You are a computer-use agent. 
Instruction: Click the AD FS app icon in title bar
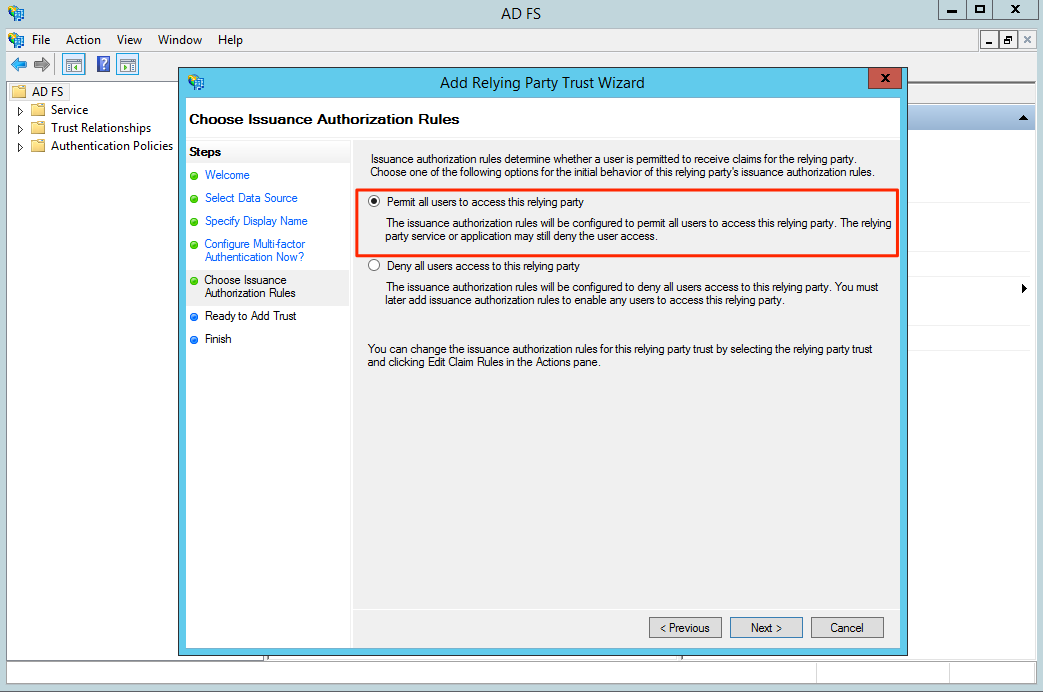click(x=16, y=13)
